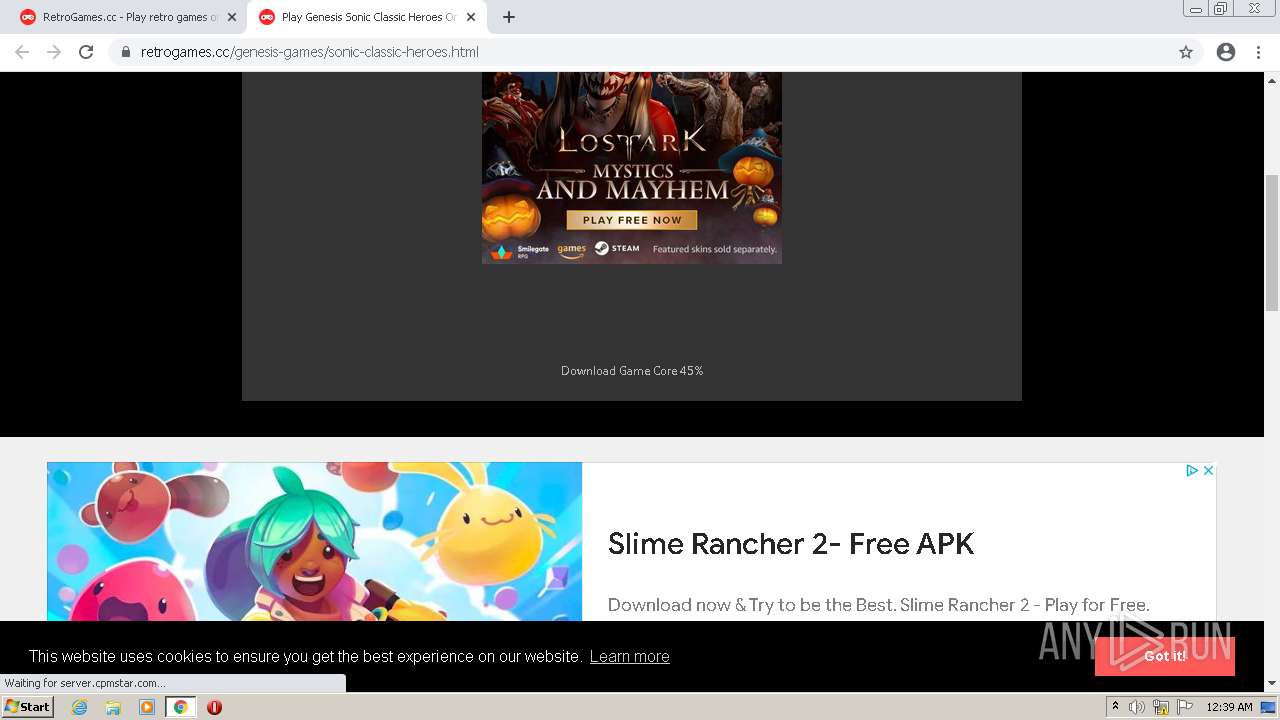Click Play Free Now in Lost Ark ad
Image resolution: width=1280 pixels, height=720 pixels.
pos(632,220)
